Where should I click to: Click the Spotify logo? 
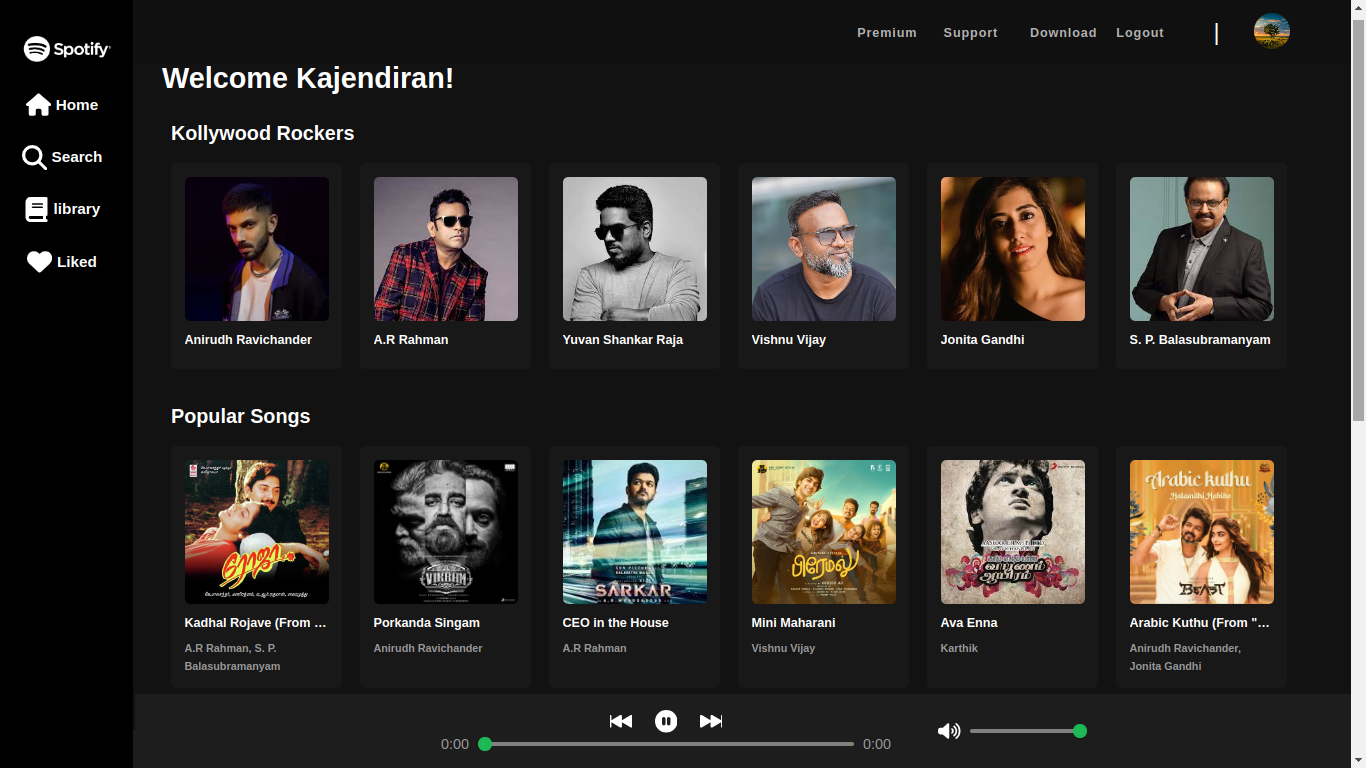66,48
